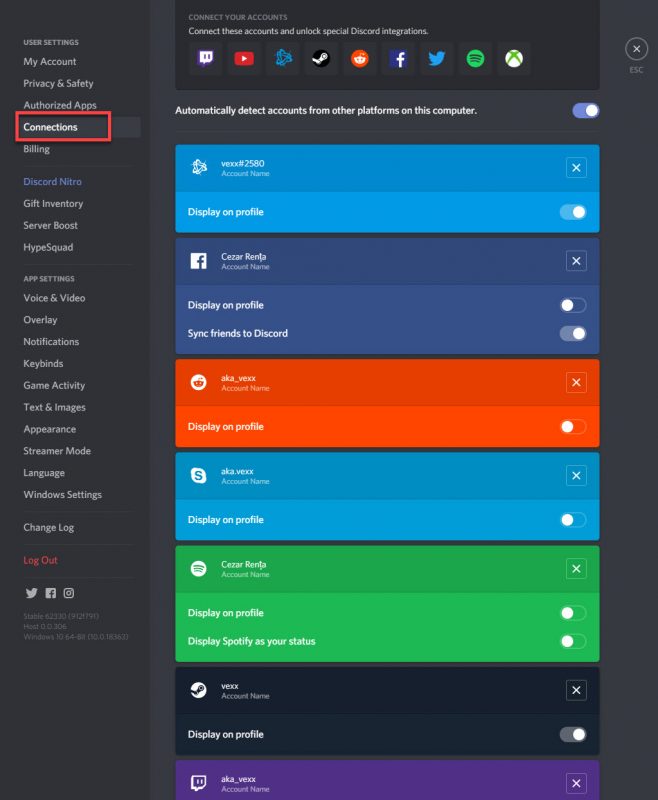Connect a YouTube account icon

pos(244,59)
